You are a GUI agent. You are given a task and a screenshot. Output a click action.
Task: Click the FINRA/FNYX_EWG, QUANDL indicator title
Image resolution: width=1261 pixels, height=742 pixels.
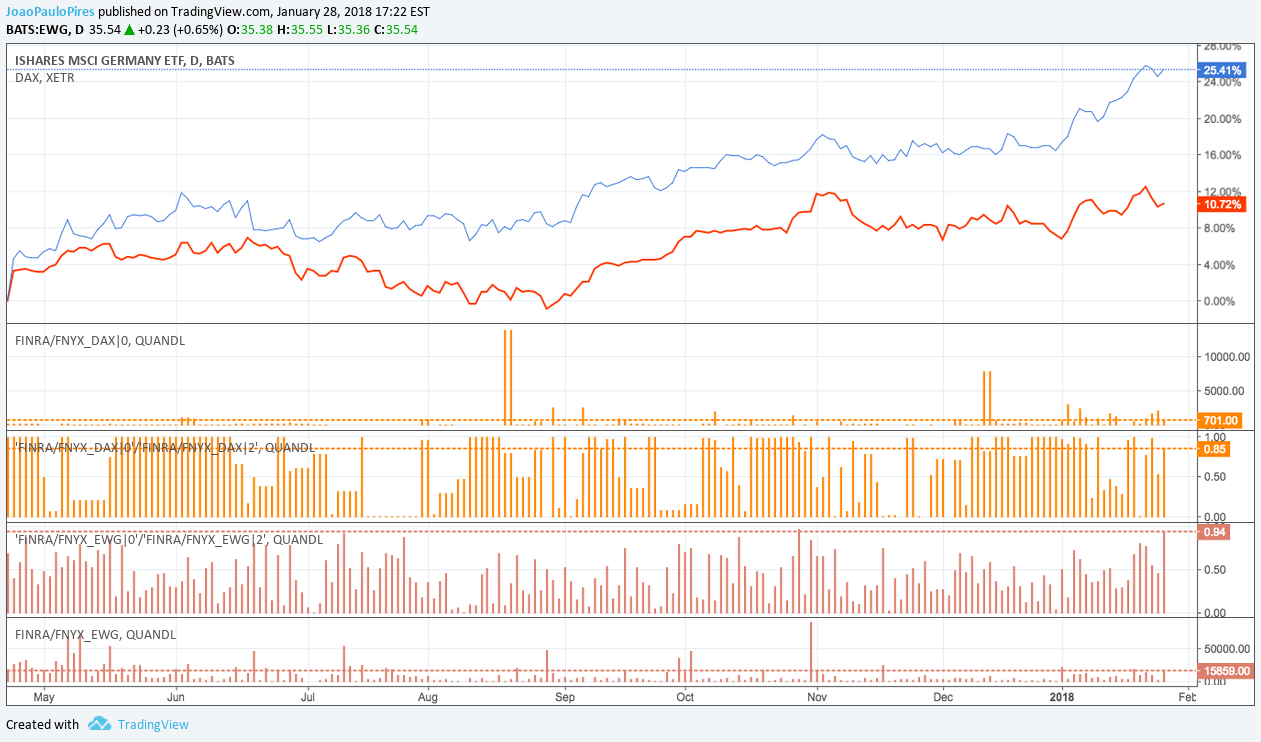click(x=96, y=634)
